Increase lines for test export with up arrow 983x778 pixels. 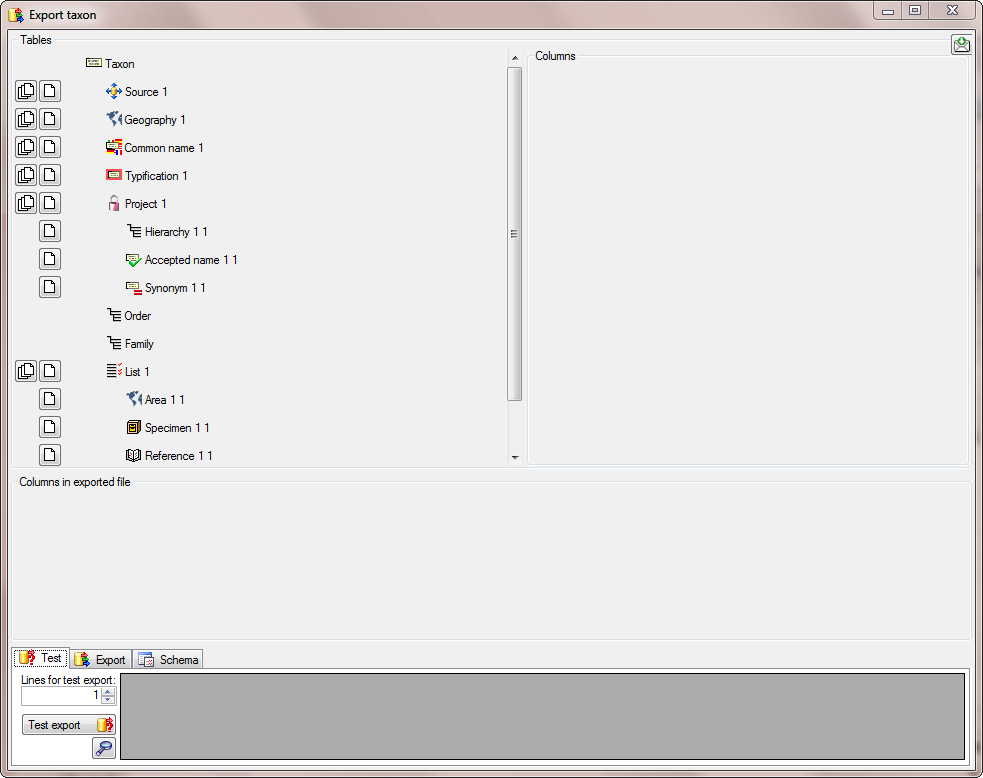(x=108, y=691)
